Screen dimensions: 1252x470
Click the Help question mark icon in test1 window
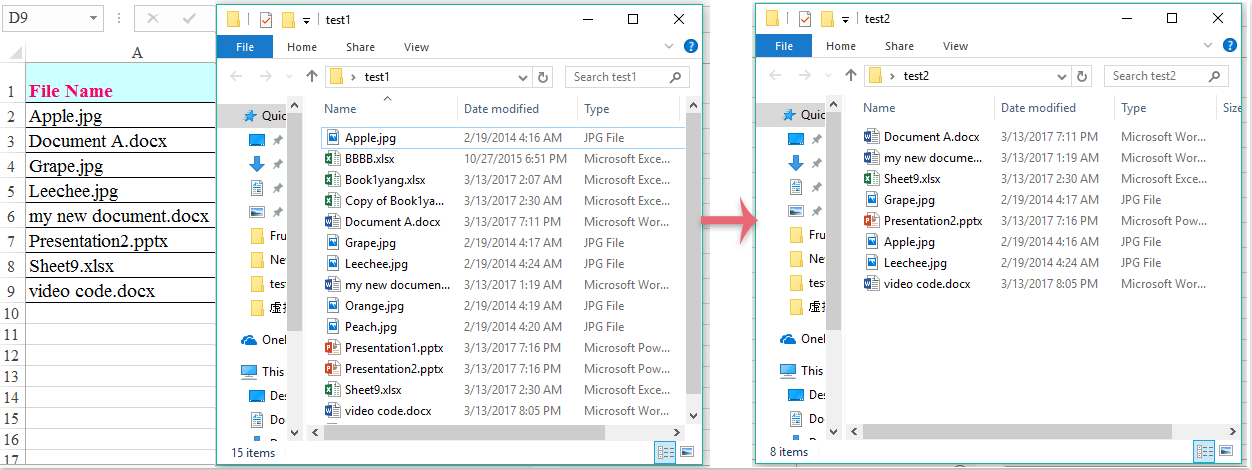pyautogui.click(x=690, y=46)
